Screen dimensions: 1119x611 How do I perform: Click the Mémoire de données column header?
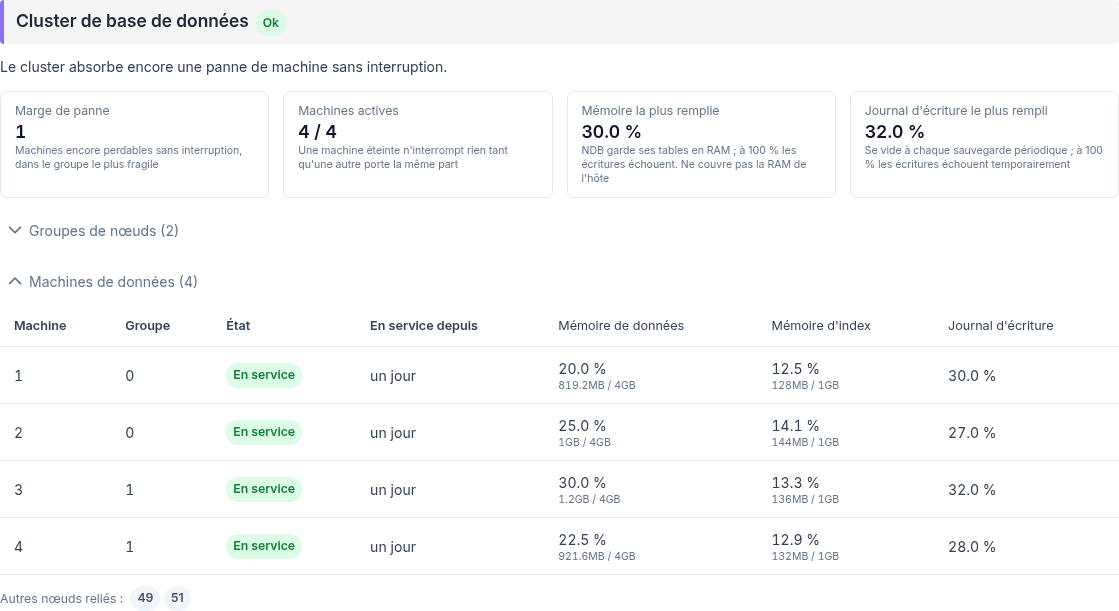(621, 325)
